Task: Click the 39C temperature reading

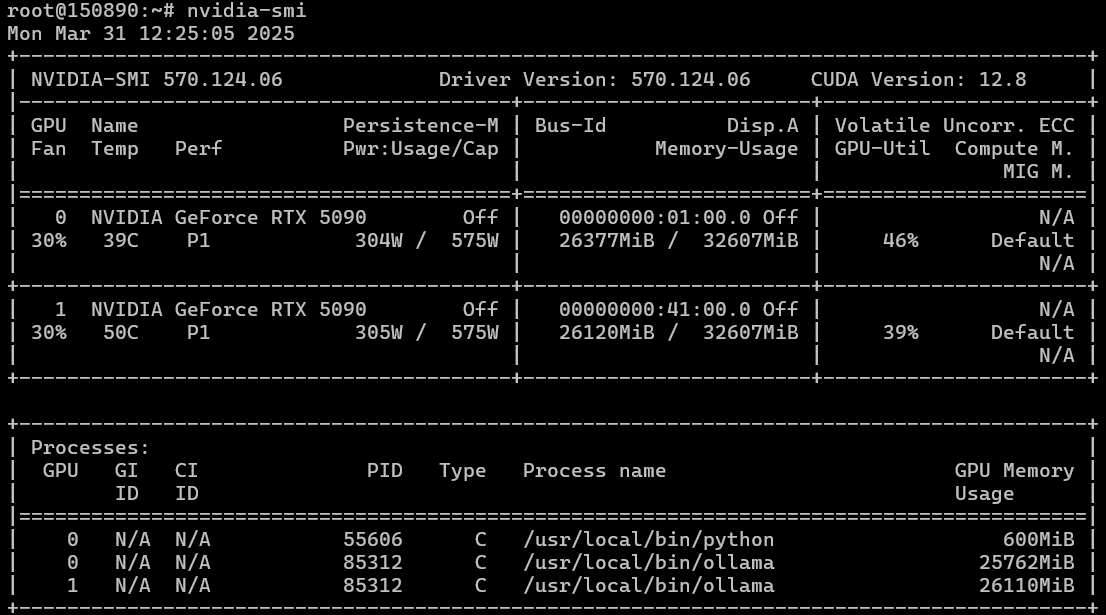Action: [120, 241]
